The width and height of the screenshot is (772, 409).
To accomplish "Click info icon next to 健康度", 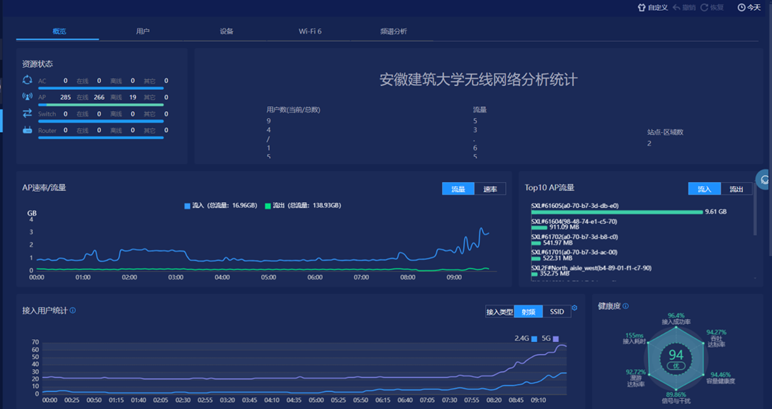I will (626, 306).
